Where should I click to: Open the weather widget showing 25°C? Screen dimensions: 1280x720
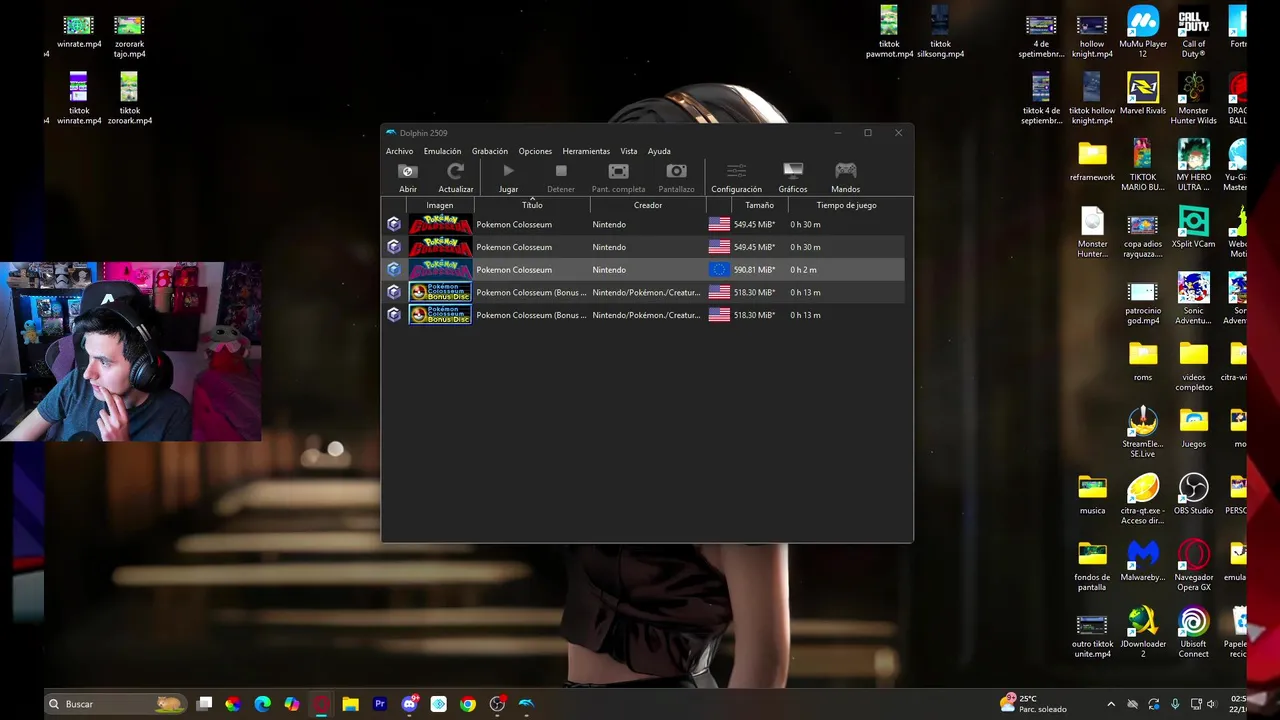[x=1033, y=704]
